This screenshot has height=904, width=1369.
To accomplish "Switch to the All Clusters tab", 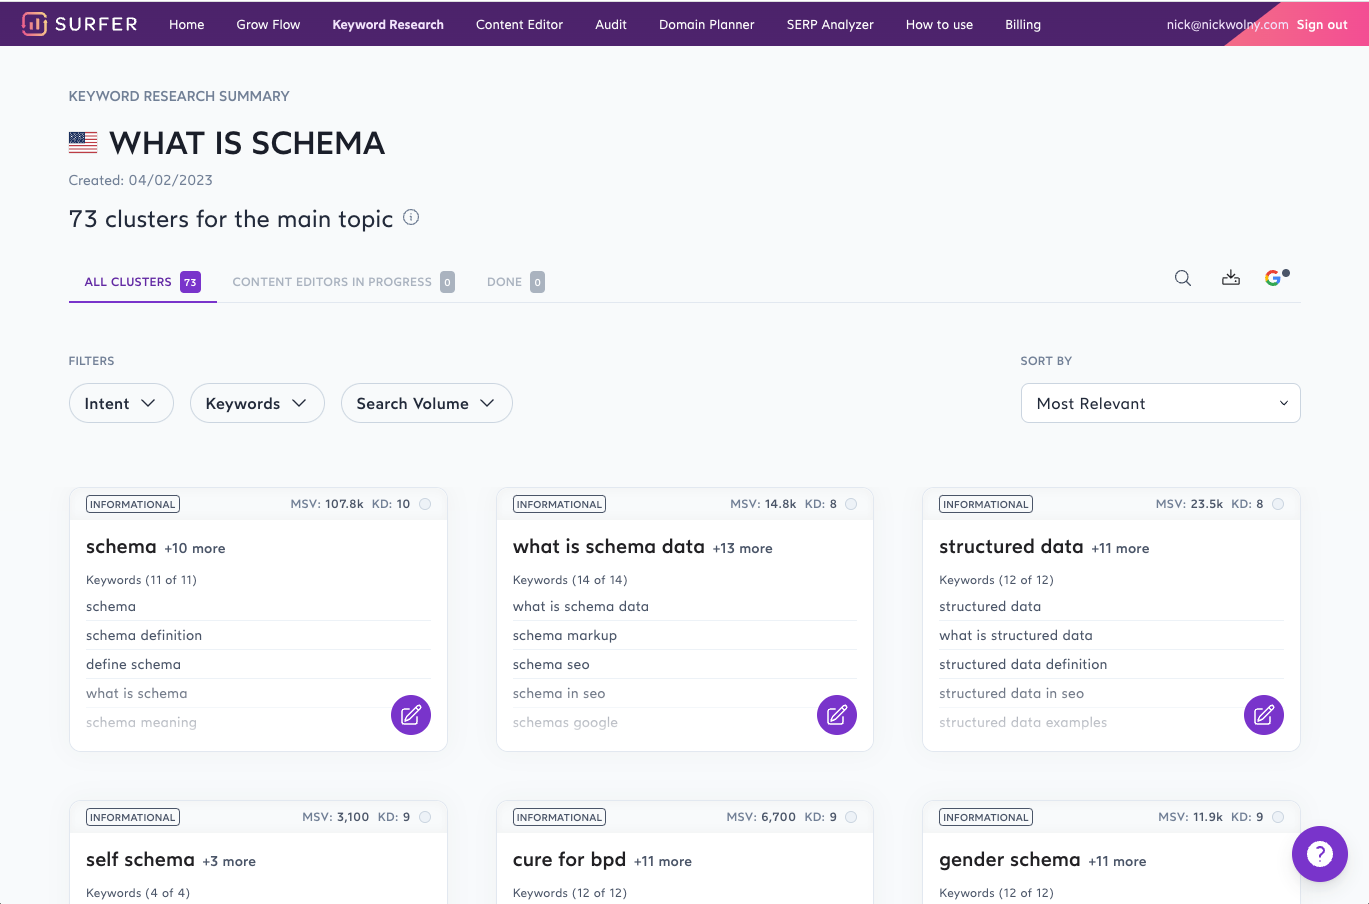I will pyautogui.click(x=143, y=282).
